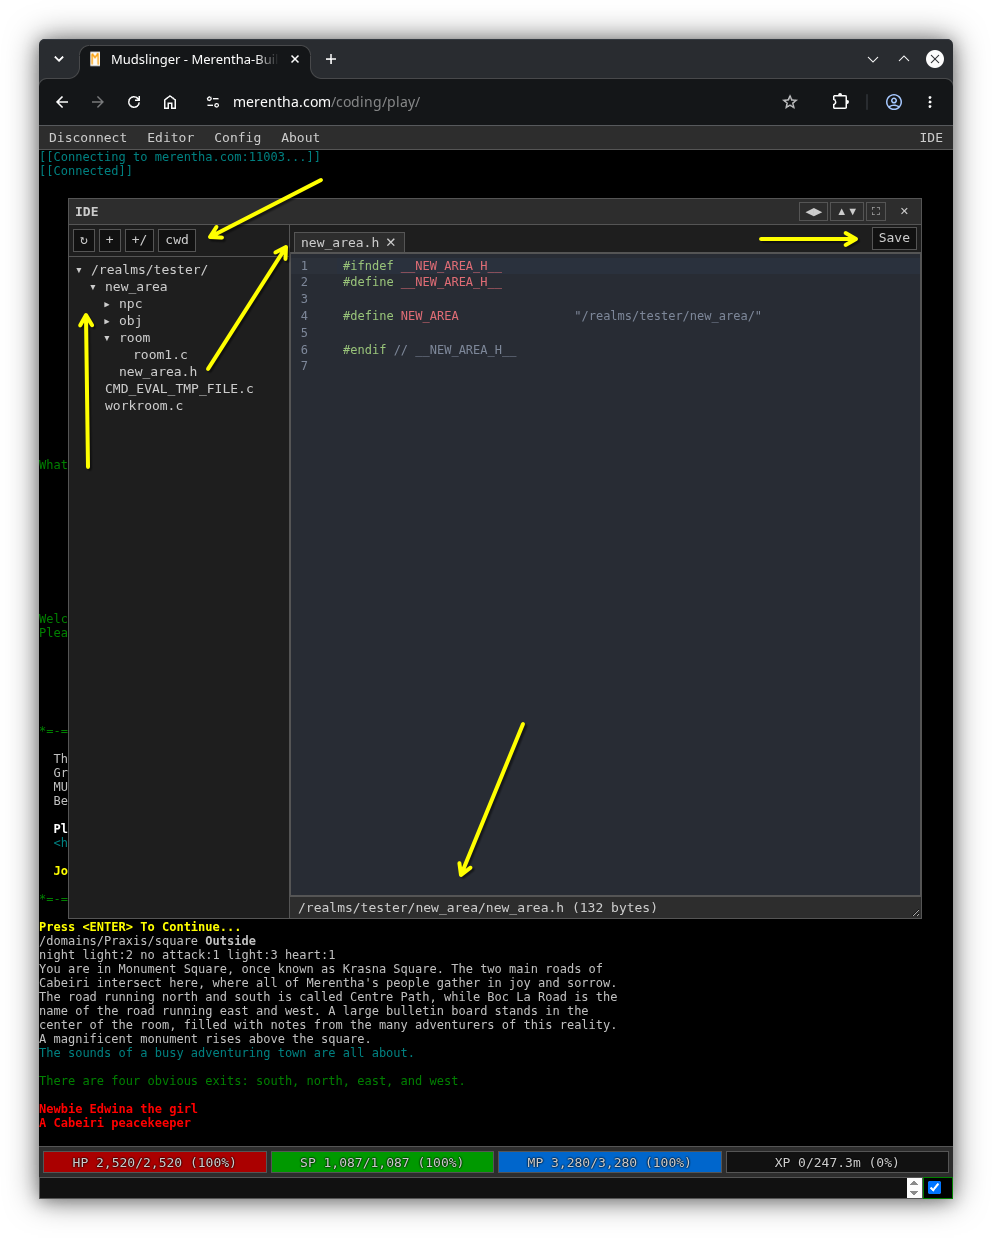Collapse the /realms/tester/ tree root
This screenshot has width=992, height=1238.
click(79, 270)
